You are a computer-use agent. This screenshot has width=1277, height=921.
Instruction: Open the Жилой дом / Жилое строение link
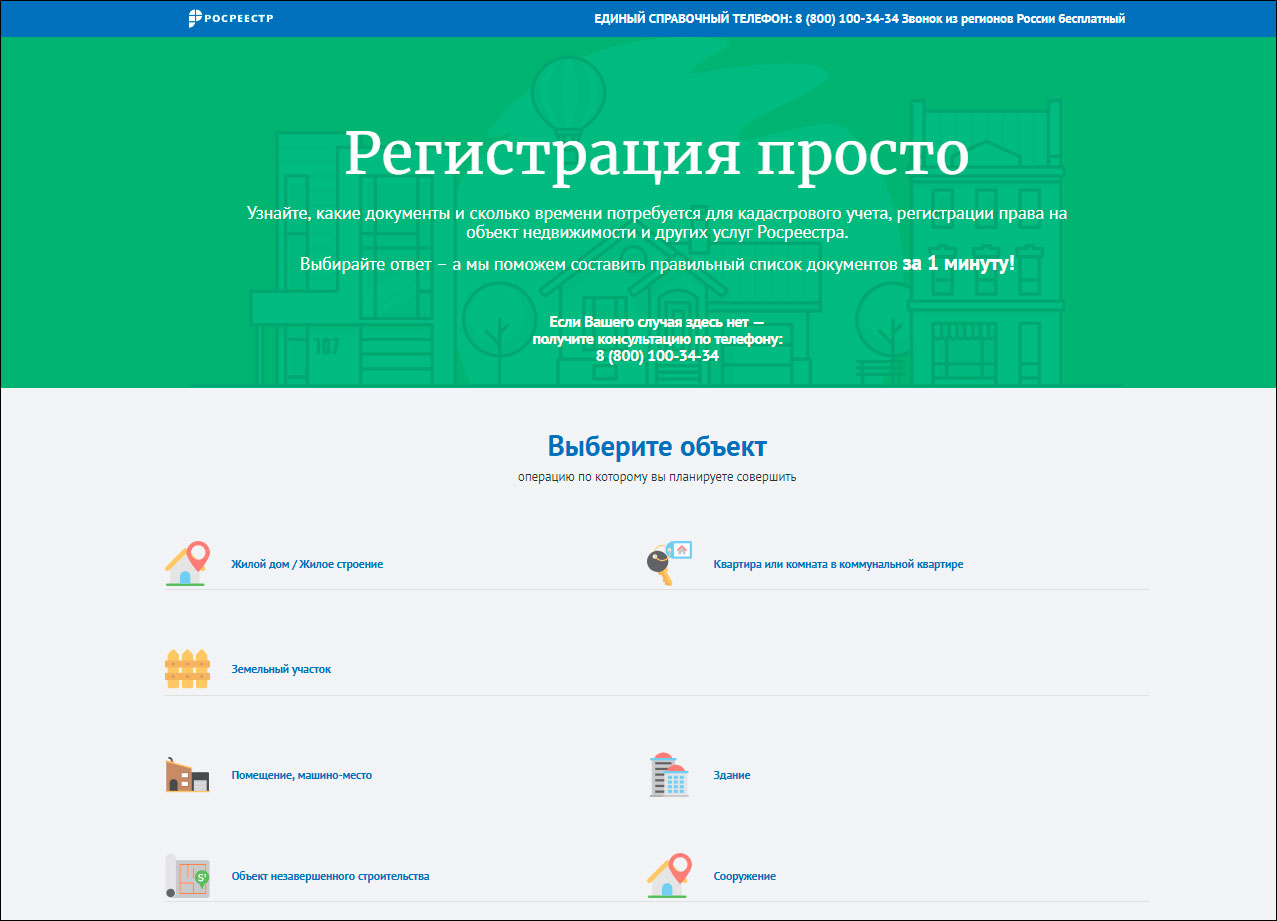307,564
